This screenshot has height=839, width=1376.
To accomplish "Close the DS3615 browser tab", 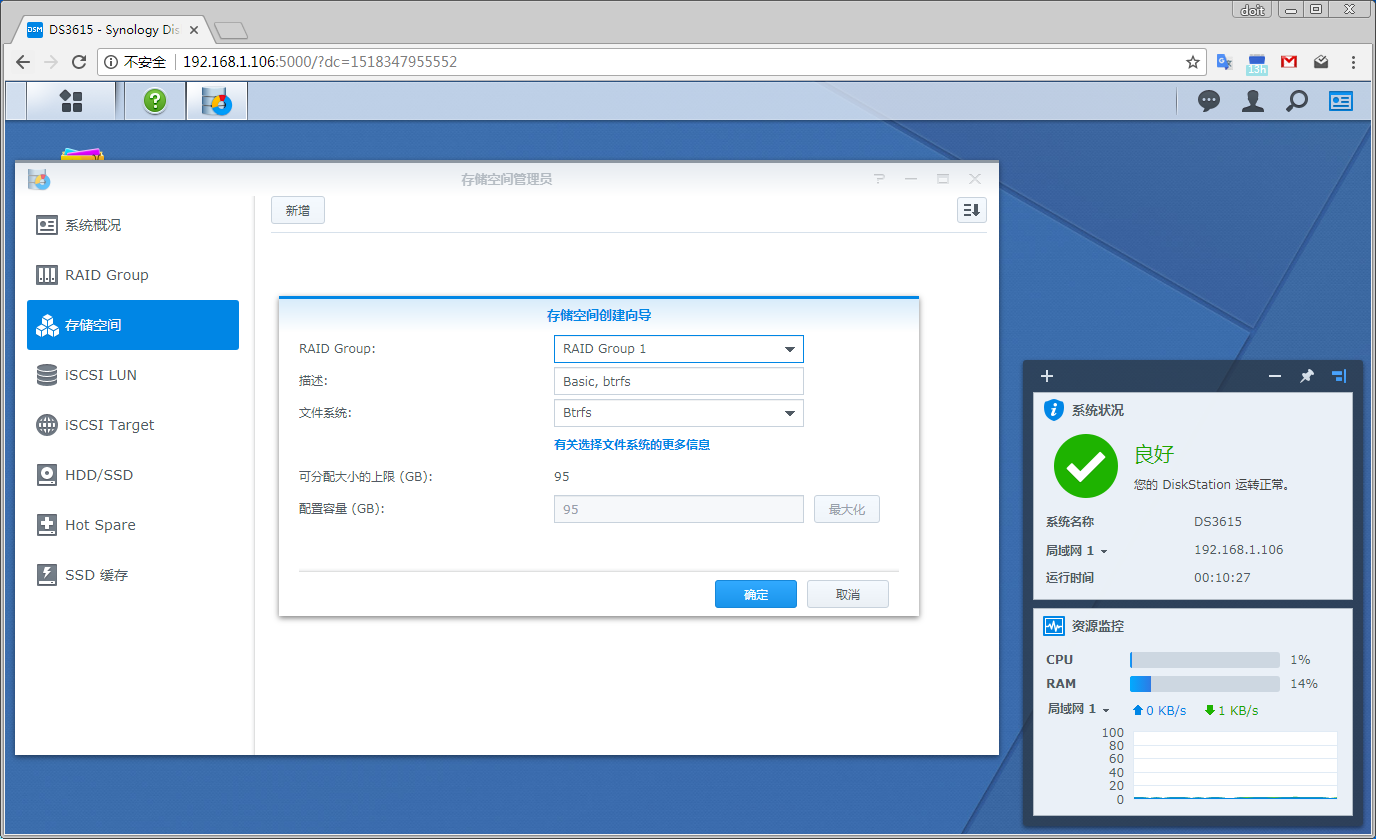I will 194,30.
